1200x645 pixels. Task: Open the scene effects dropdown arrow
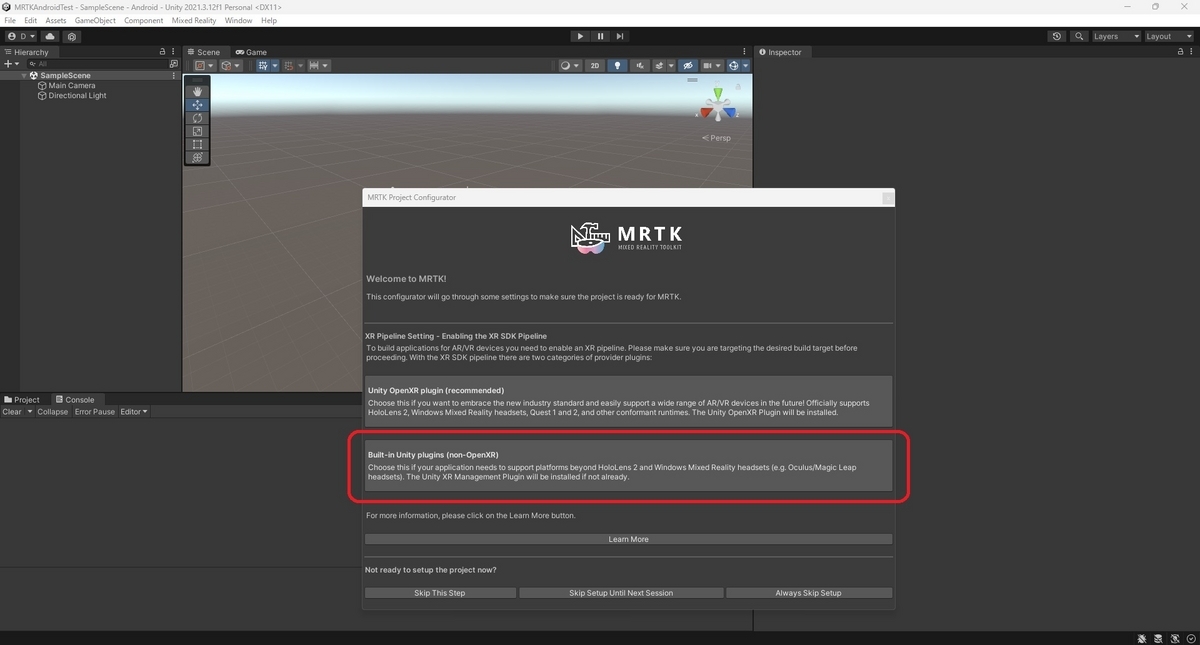pyautogui.click(x=670, y=65)
